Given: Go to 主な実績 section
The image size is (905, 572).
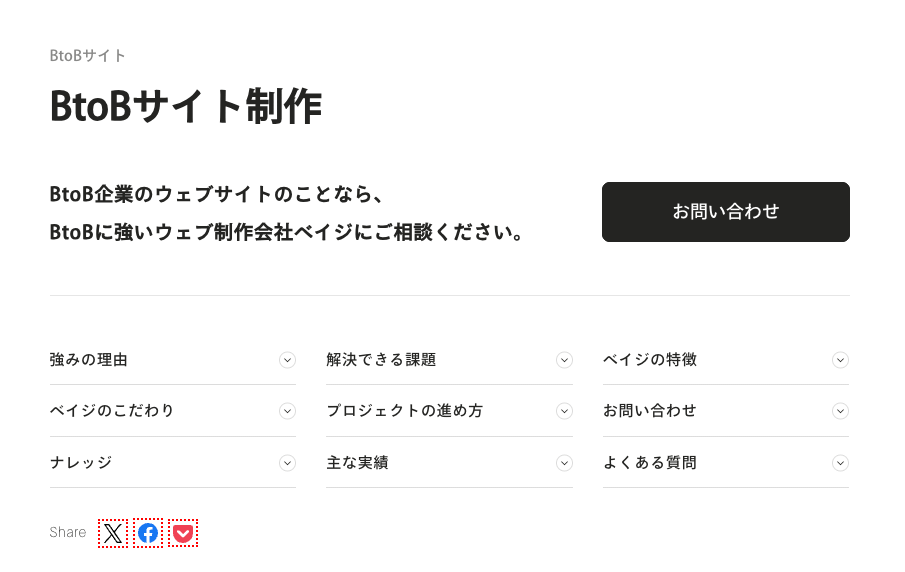Looking at the screenshot, I should tap(357, 463).
